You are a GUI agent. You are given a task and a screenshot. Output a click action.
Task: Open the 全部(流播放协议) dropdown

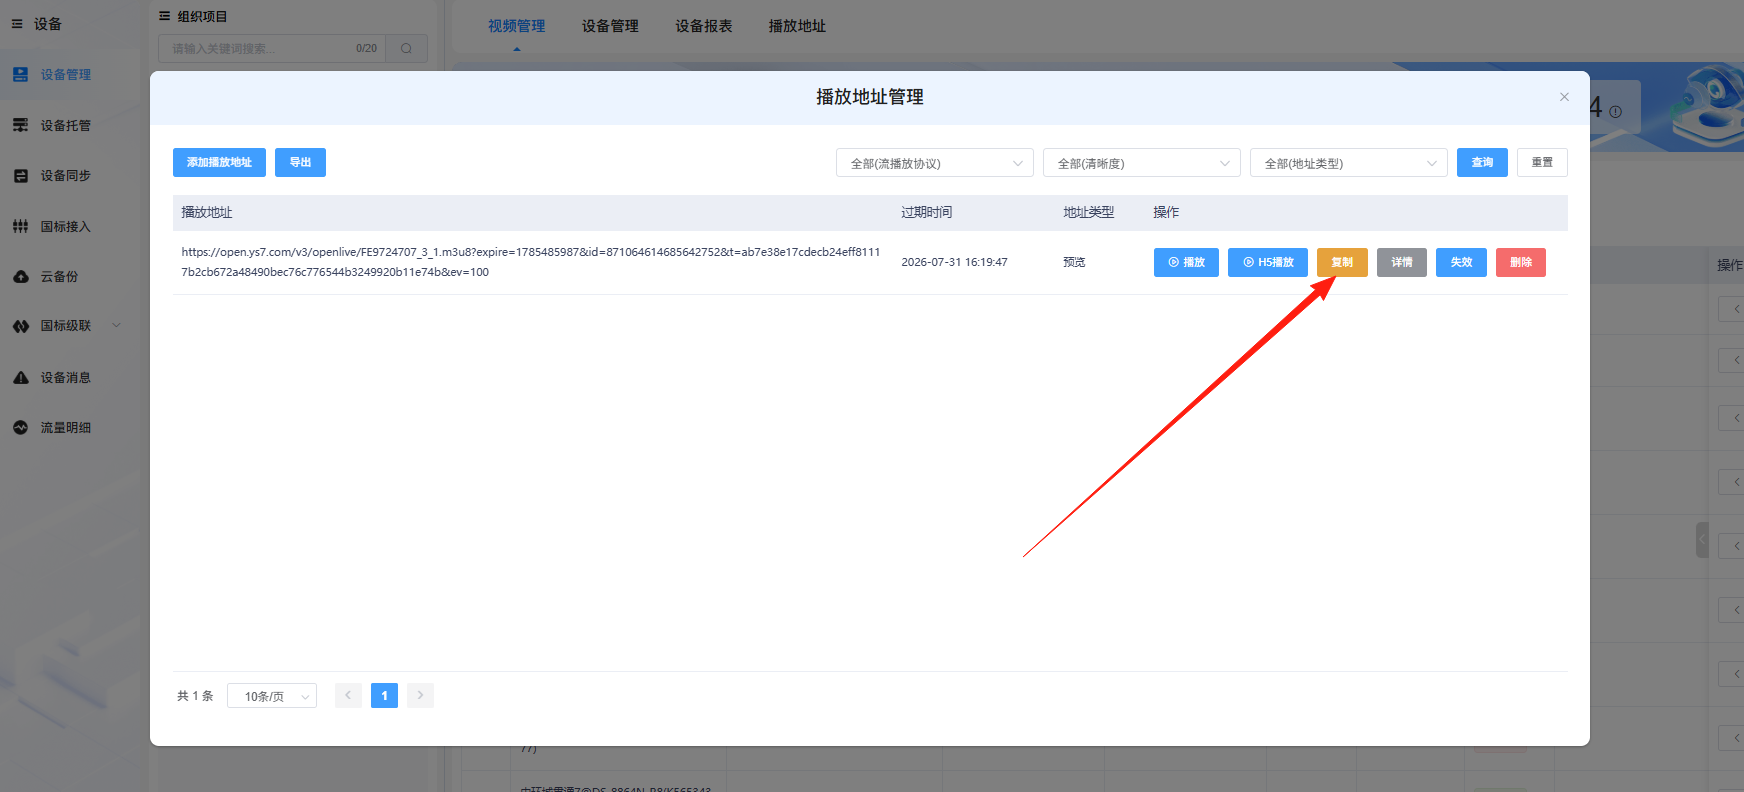point(934,163)
